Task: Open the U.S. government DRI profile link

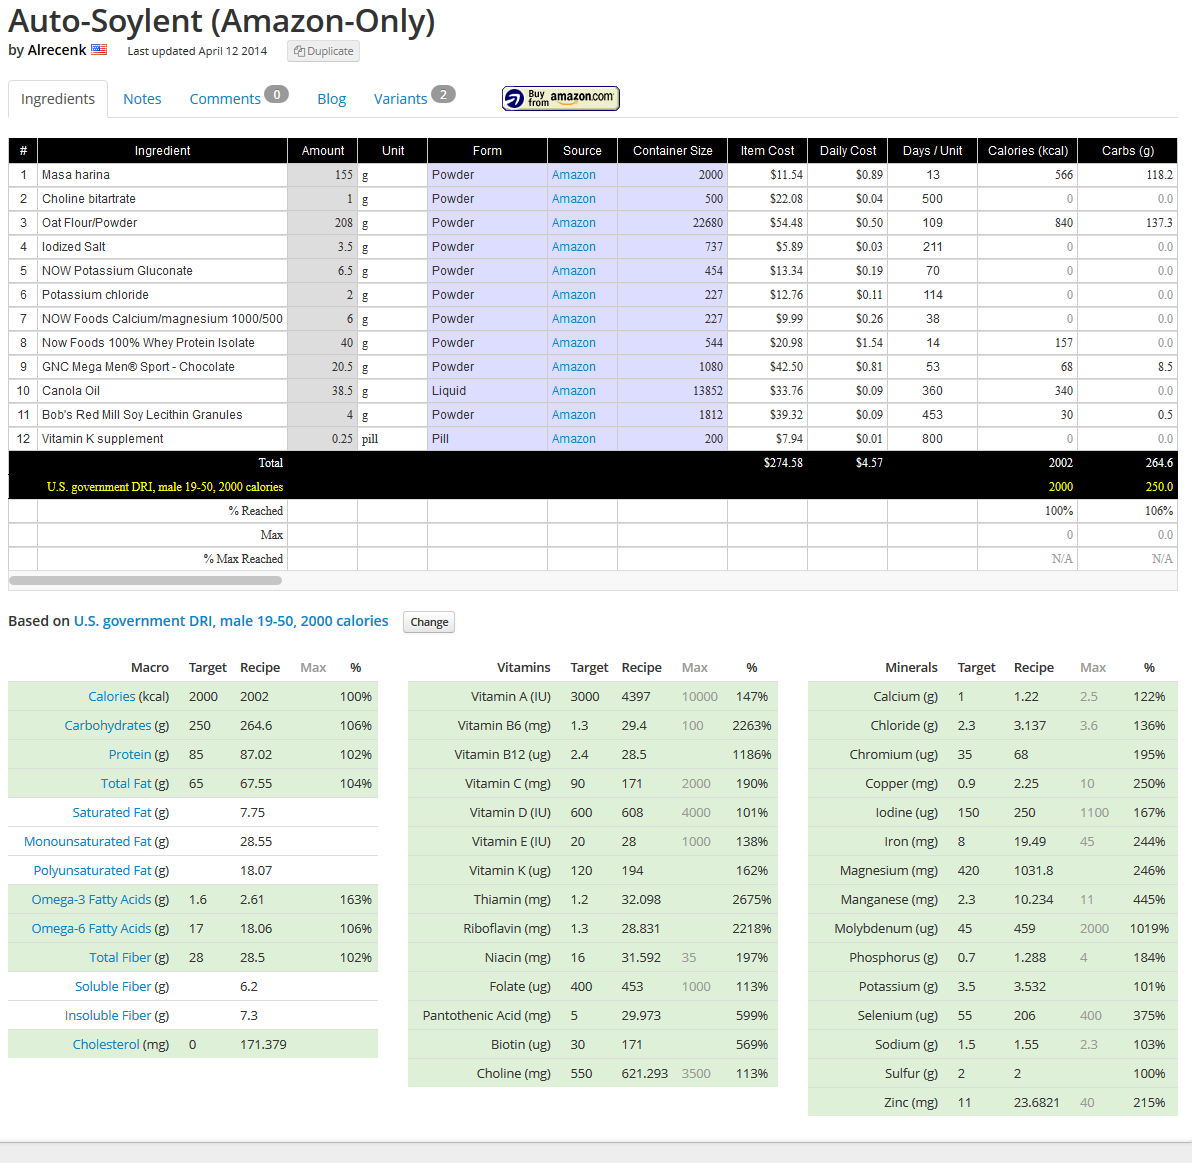Action: pos(231,621)
